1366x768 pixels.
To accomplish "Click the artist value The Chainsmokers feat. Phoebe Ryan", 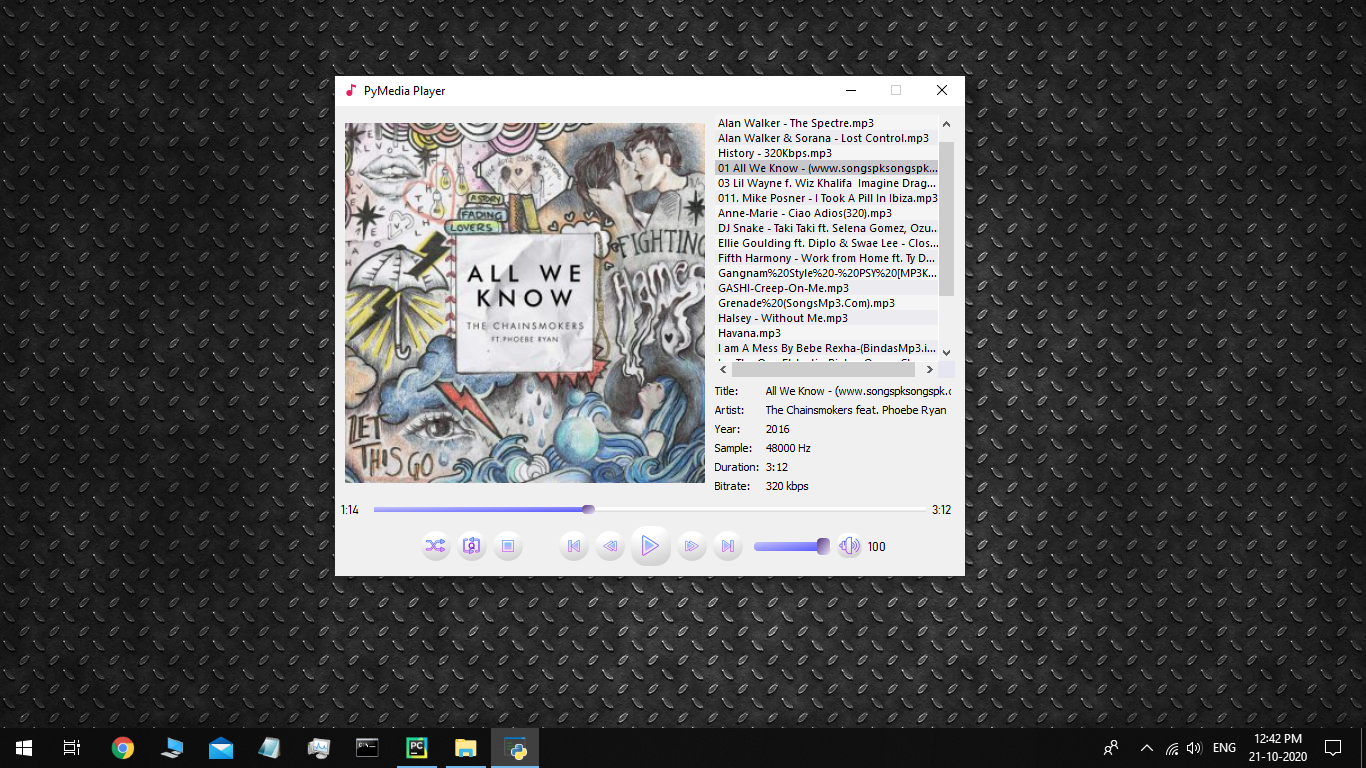I will coord(856,410).
